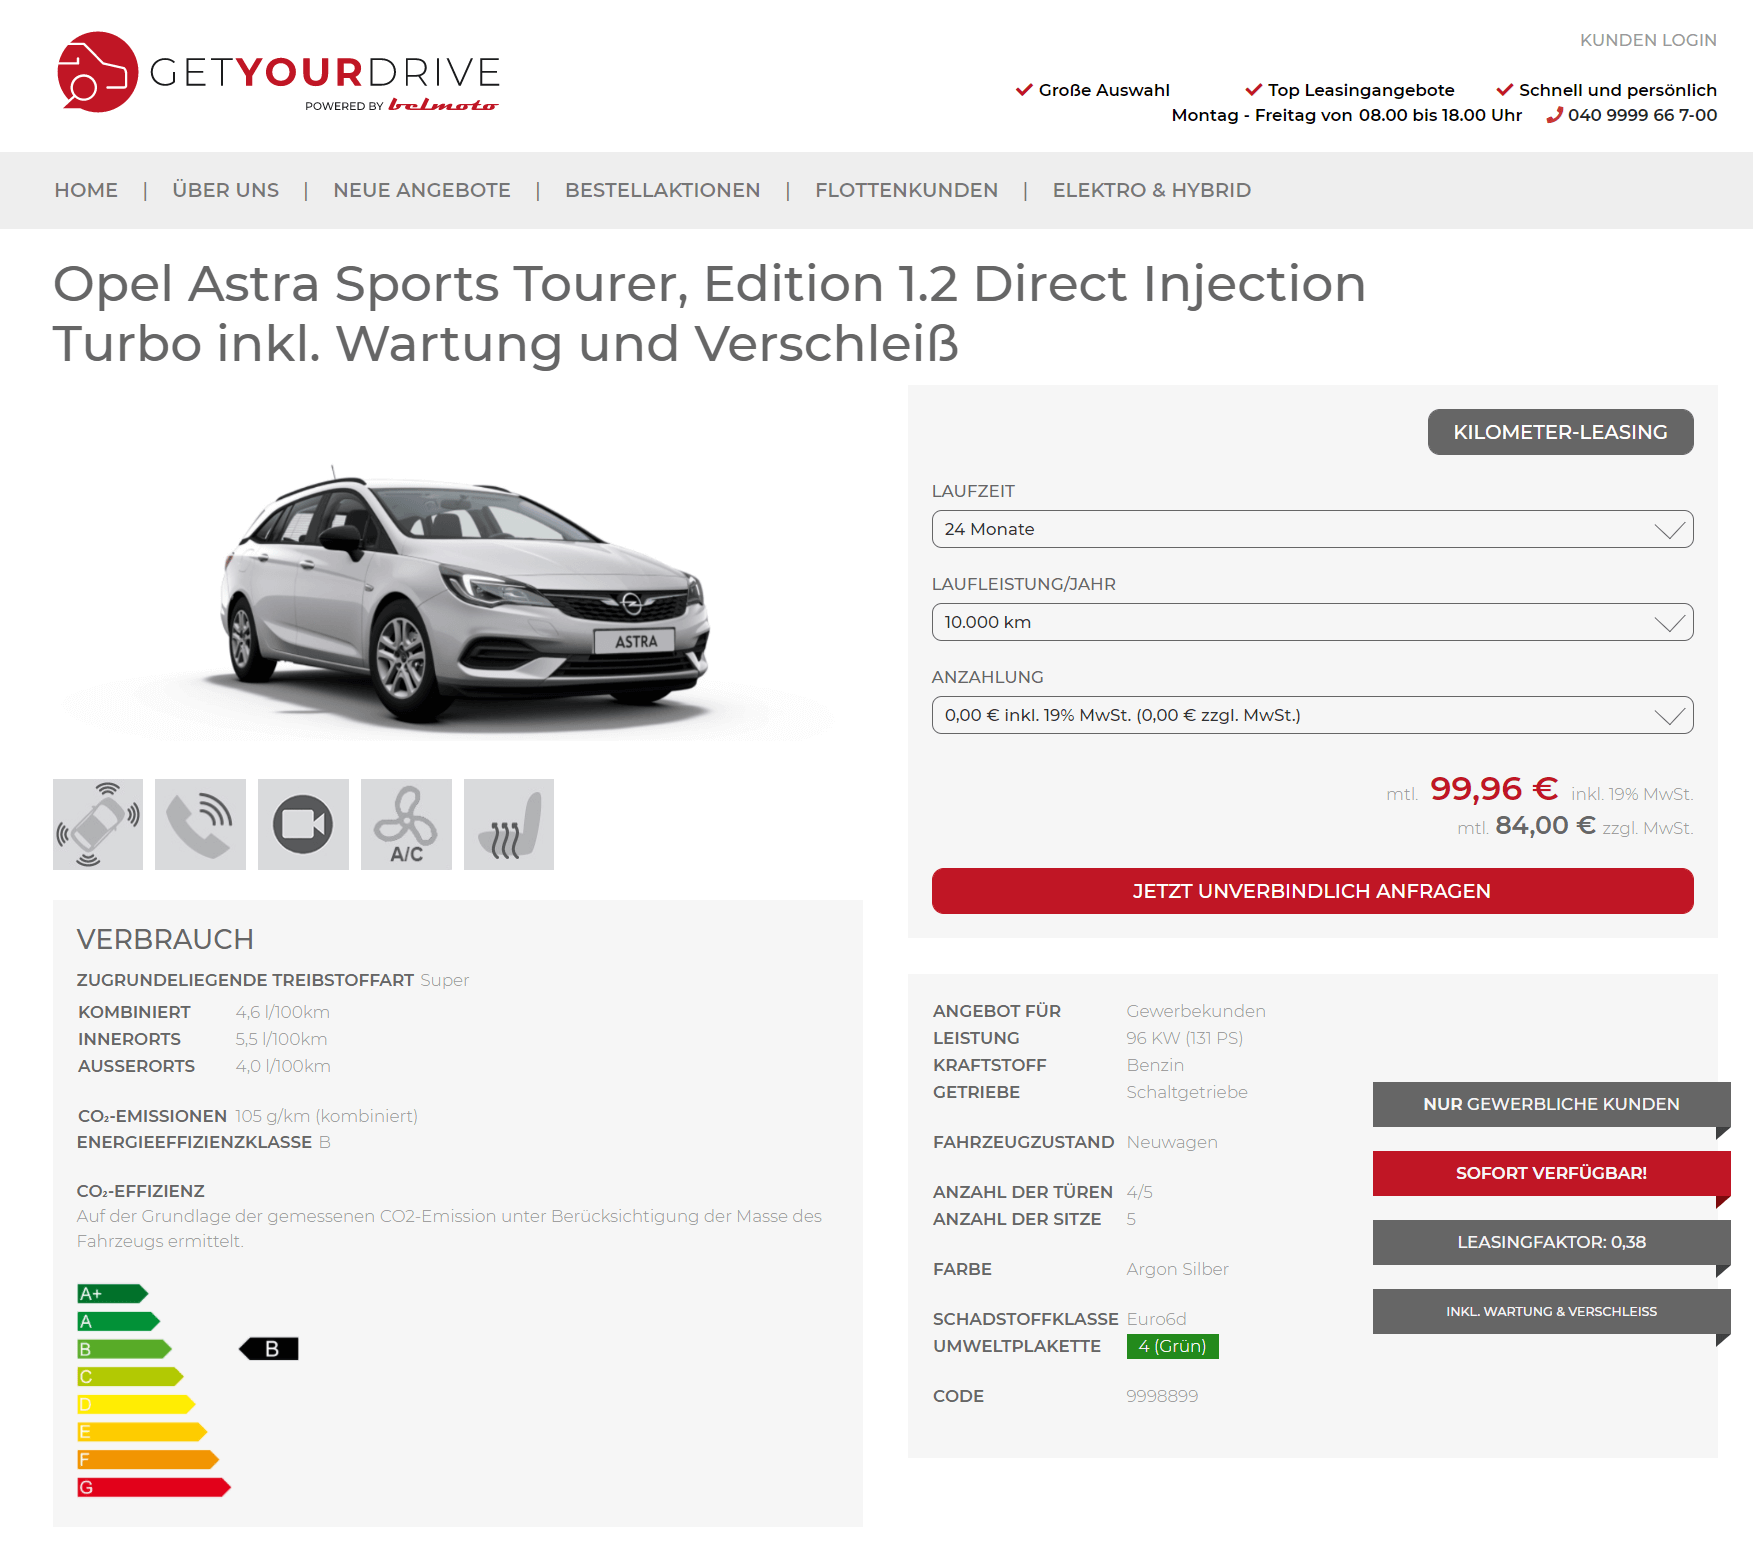Click the yellow D efficiency class bar
The height and width of the screenshot is (1544, 1753).
(x=136, y=1404)
